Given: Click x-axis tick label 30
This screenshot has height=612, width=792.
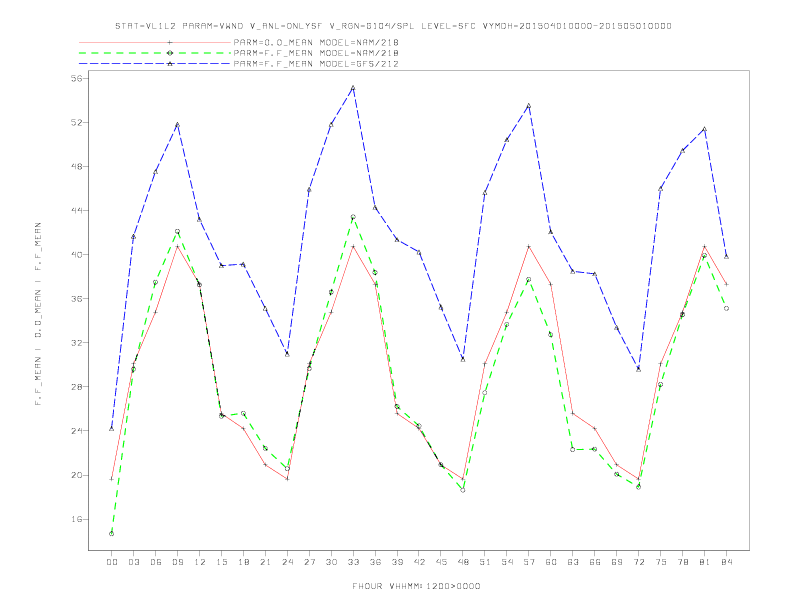Looking at the screenshot, I should tap(331, 562).
